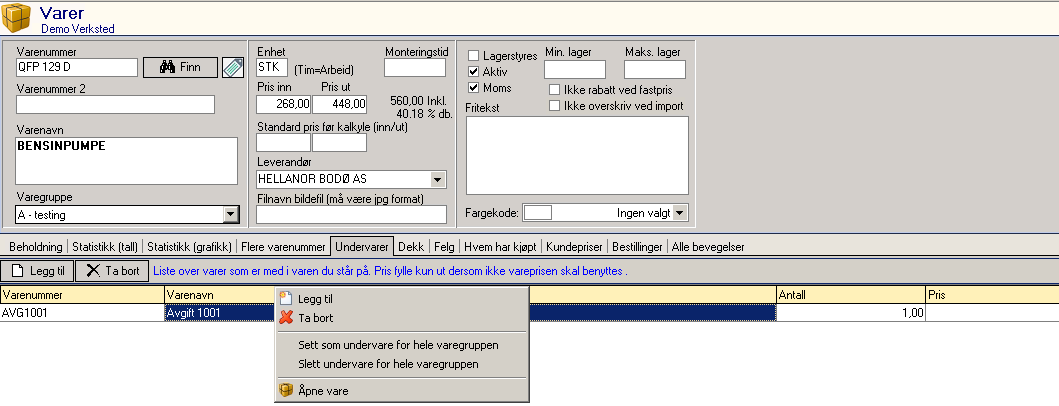Image resolution: width=1059 pixels, height=406 pixels.
Task: Enable Ikke overskriv ved import checkbox
Action: coord(554,105)
